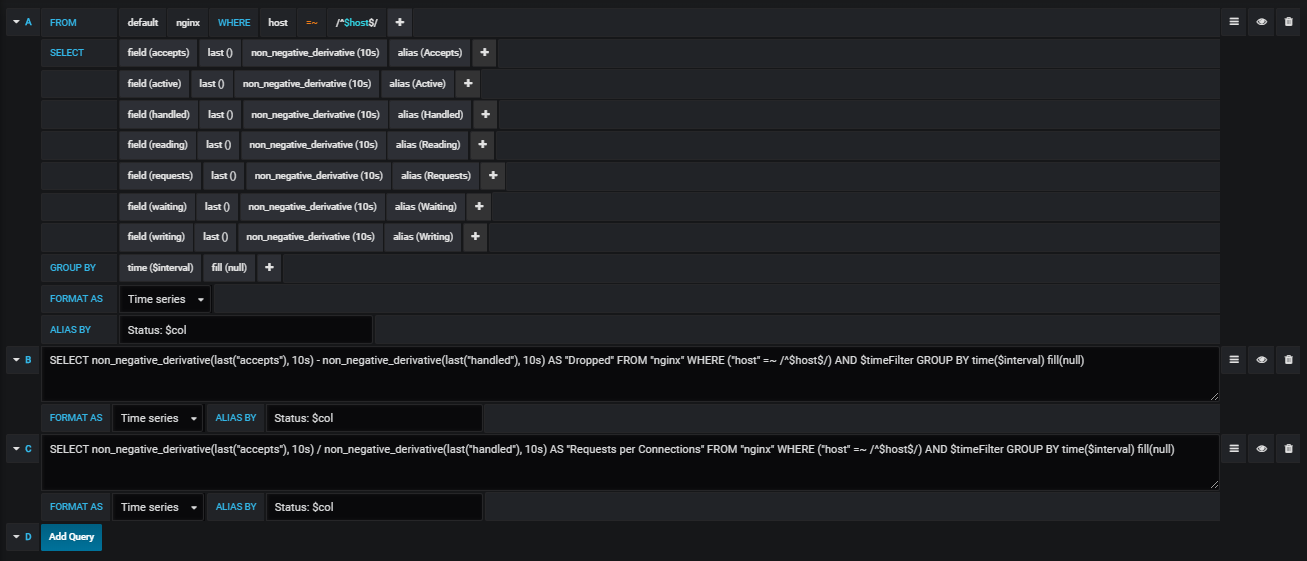Click the alias (Writing) segment
Screen dimensions: 1307x561
pos(423,238)
